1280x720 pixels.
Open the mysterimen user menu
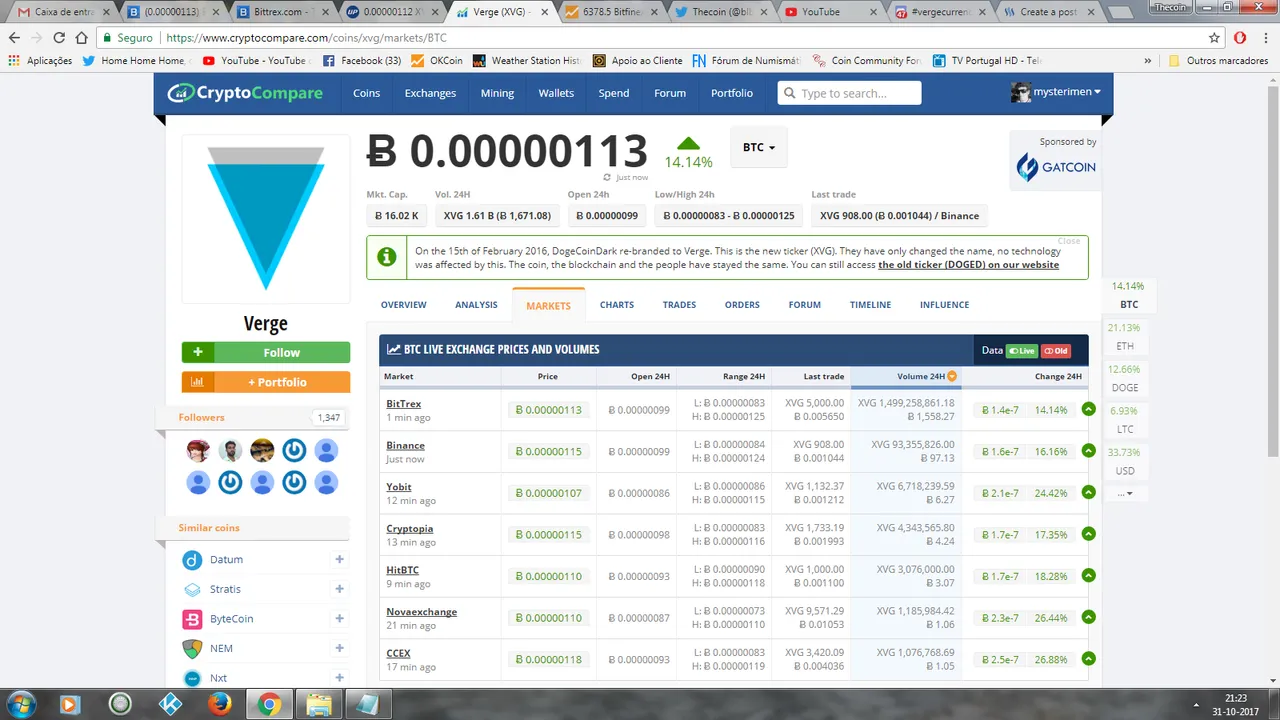tap(1066, 92)
